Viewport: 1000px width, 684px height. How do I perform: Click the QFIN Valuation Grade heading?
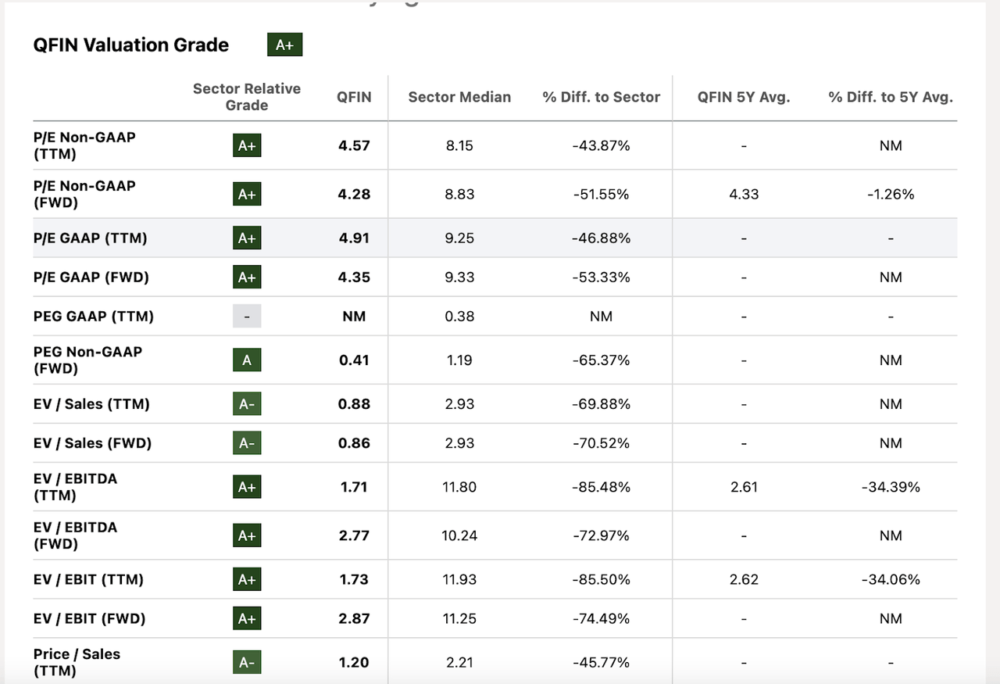point(131,45)
